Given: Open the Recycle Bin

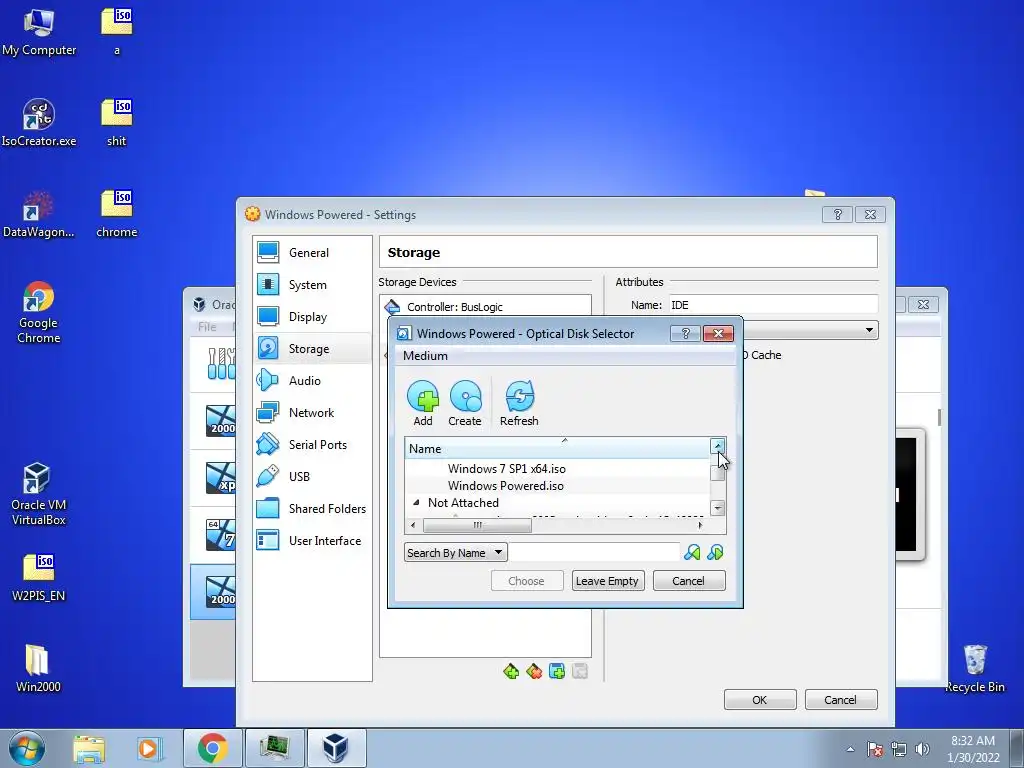Looking at the screenshot, I should pyautogui.click(x=975, y=668).
